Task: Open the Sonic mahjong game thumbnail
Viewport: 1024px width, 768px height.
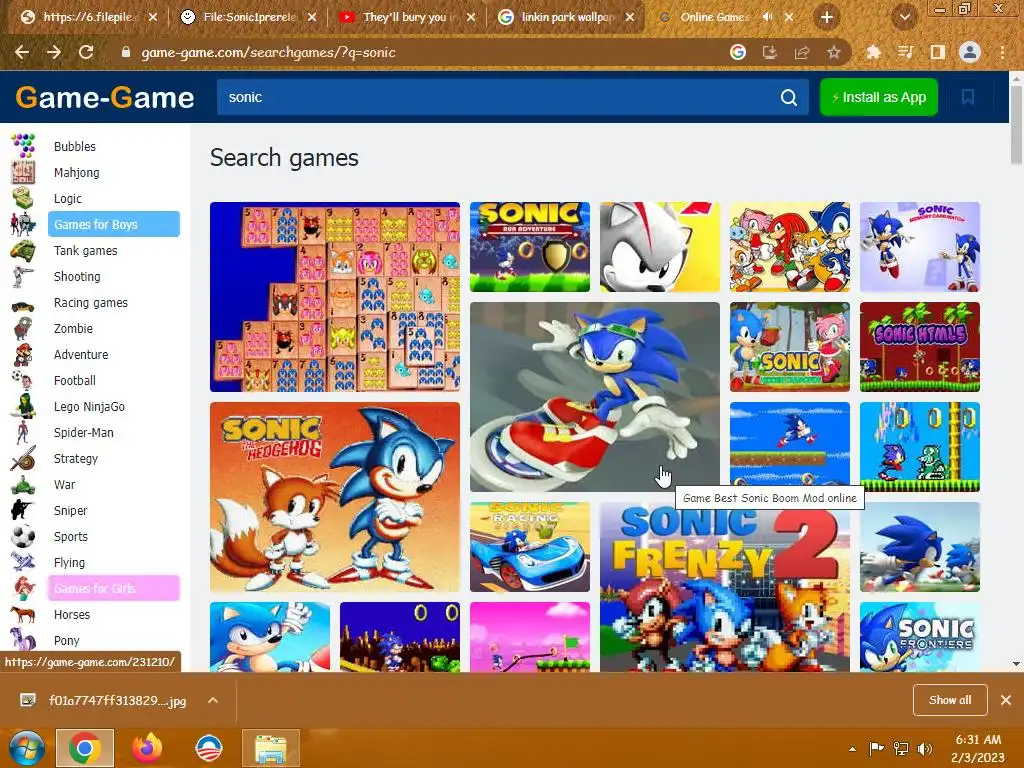Action: tap(334, 296)
